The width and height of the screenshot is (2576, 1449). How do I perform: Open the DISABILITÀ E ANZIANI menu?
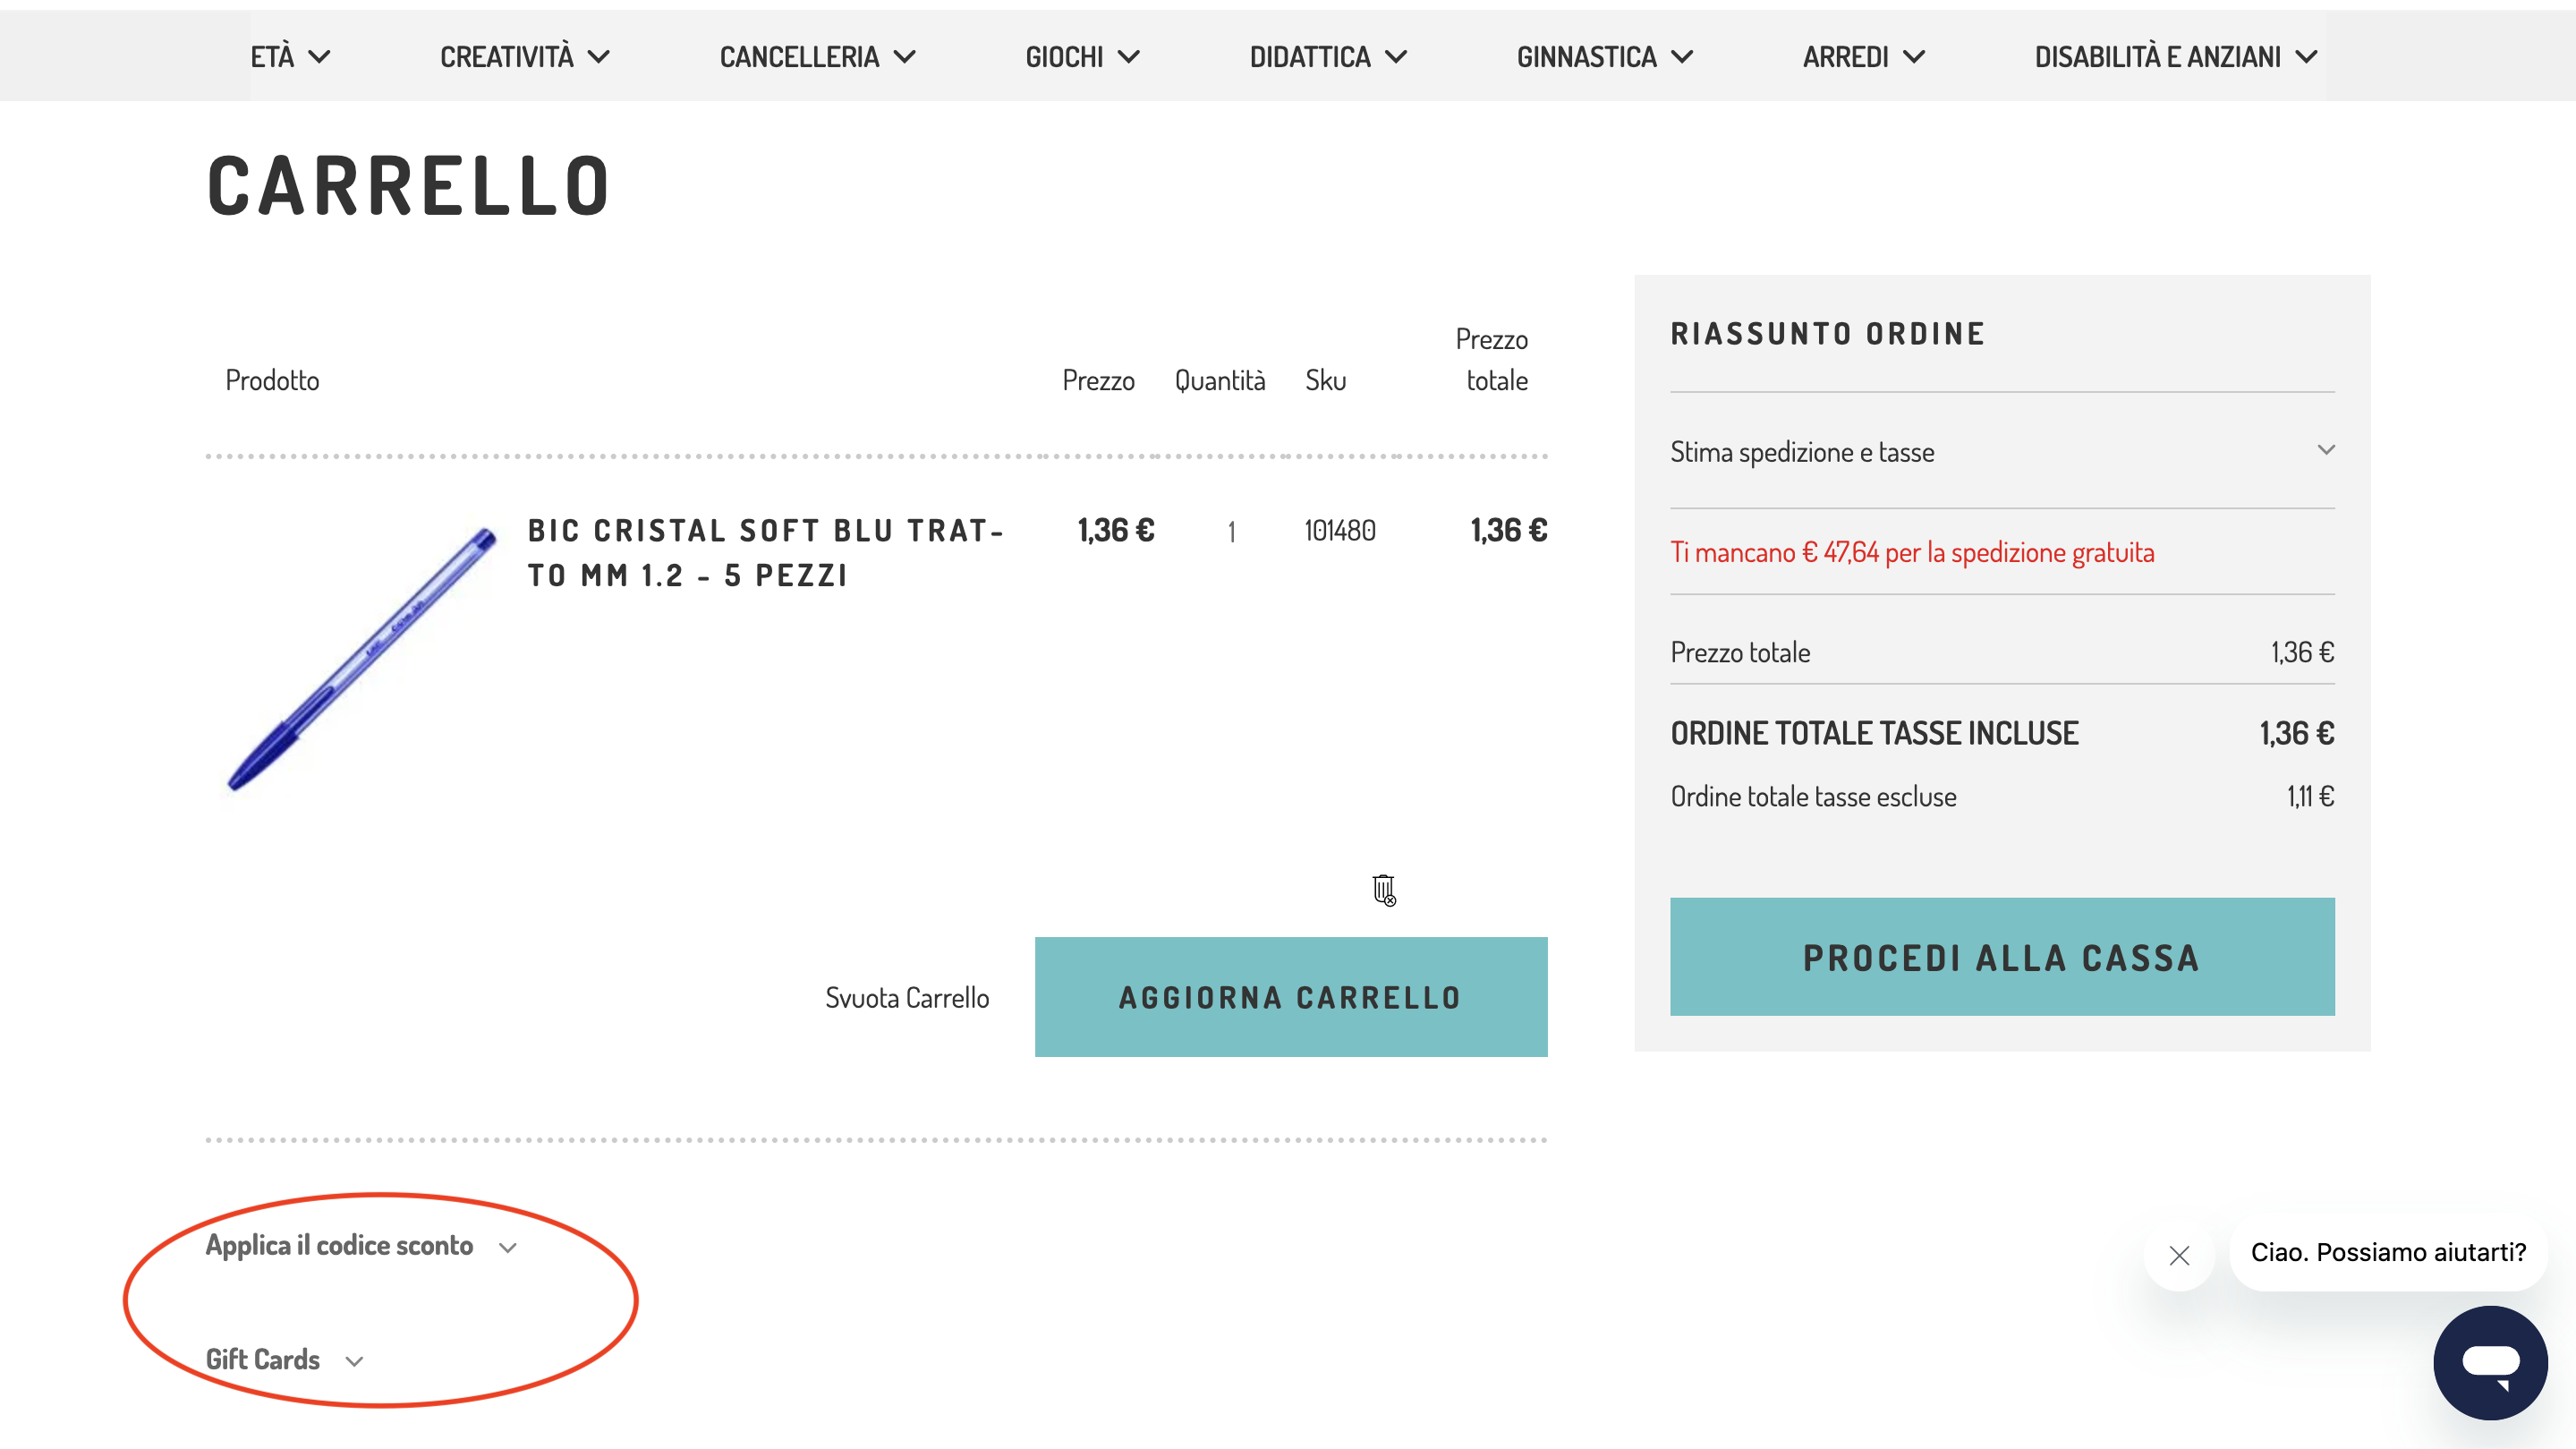2176,57
